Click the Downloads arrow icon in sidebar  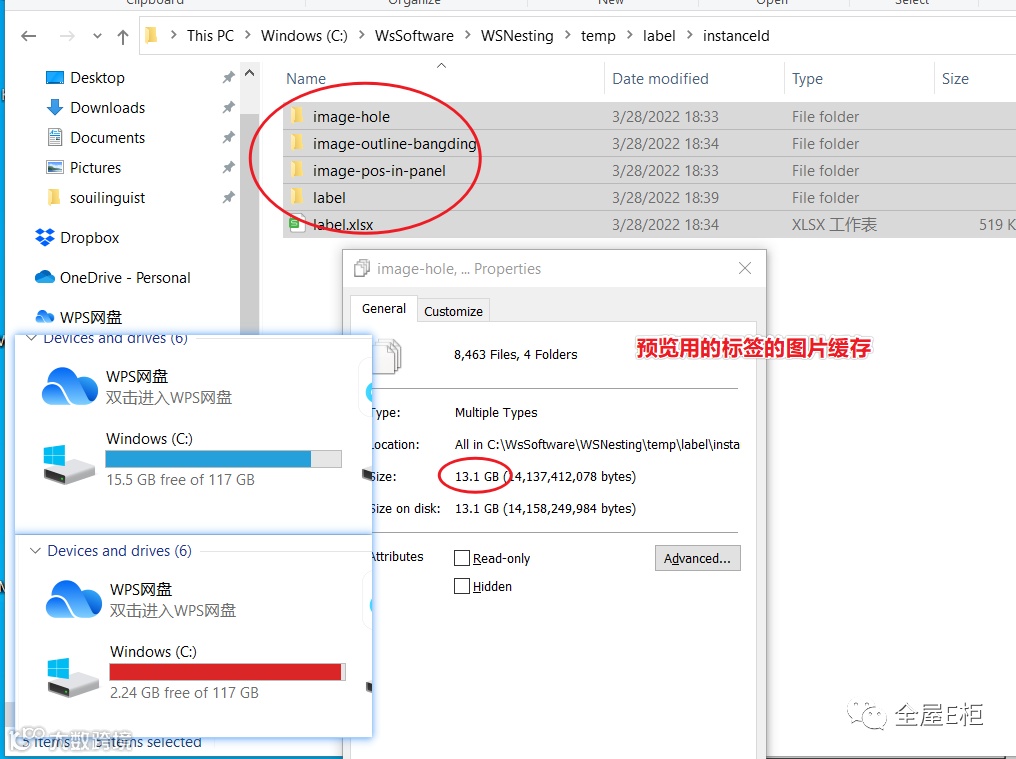[x=55, y=108]
